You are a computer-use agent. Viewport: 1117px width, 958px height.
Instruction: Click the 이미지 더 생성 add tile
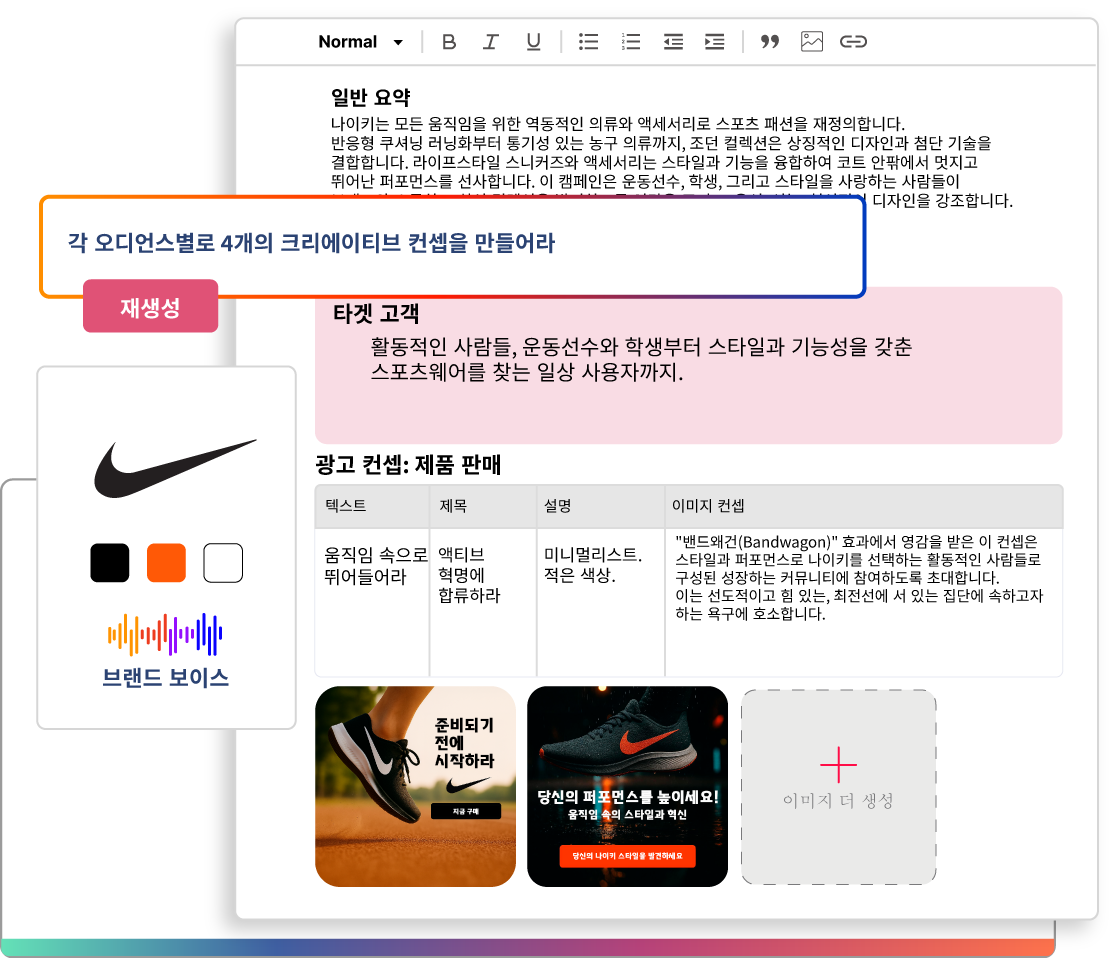point(838,787)
